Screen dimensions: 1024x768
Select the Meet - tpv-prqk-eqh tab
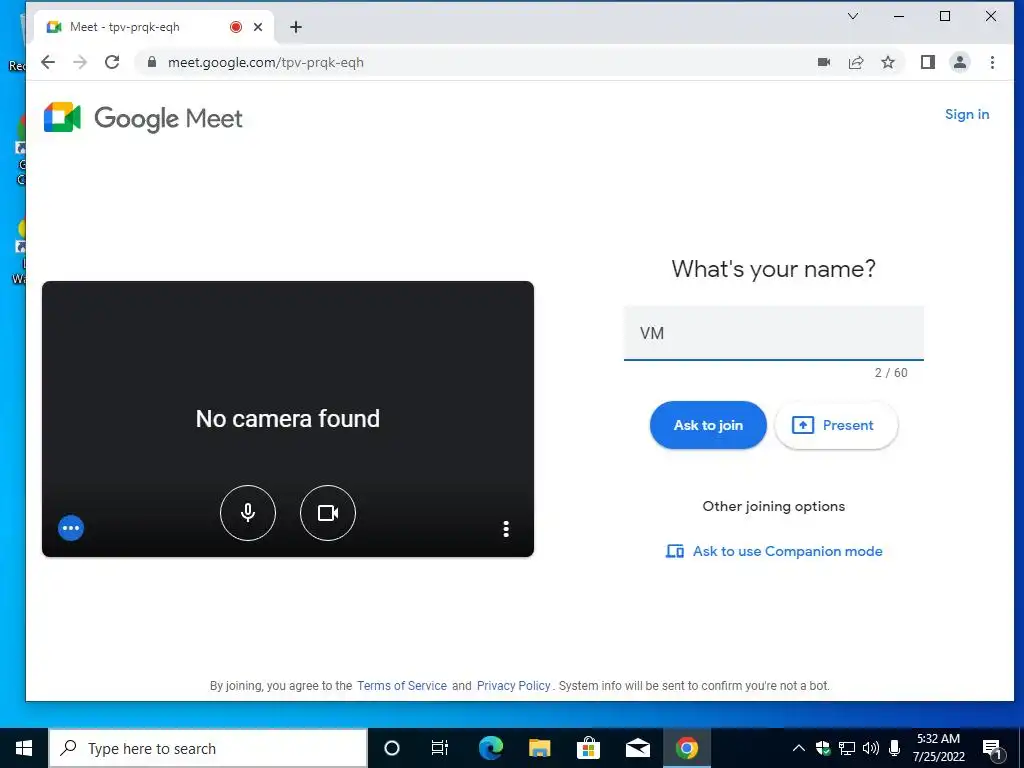coord(155,27)
